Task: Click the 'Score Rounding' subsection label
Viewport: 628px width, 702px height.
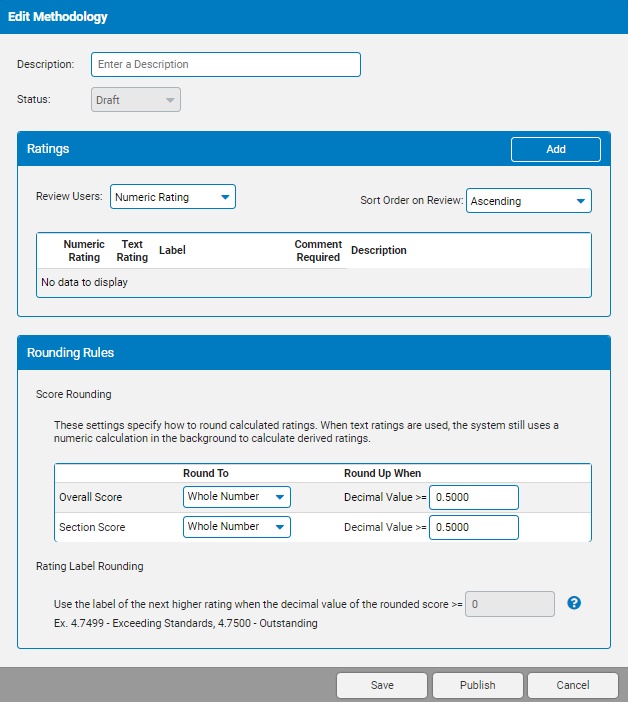Action: point(73,394)
